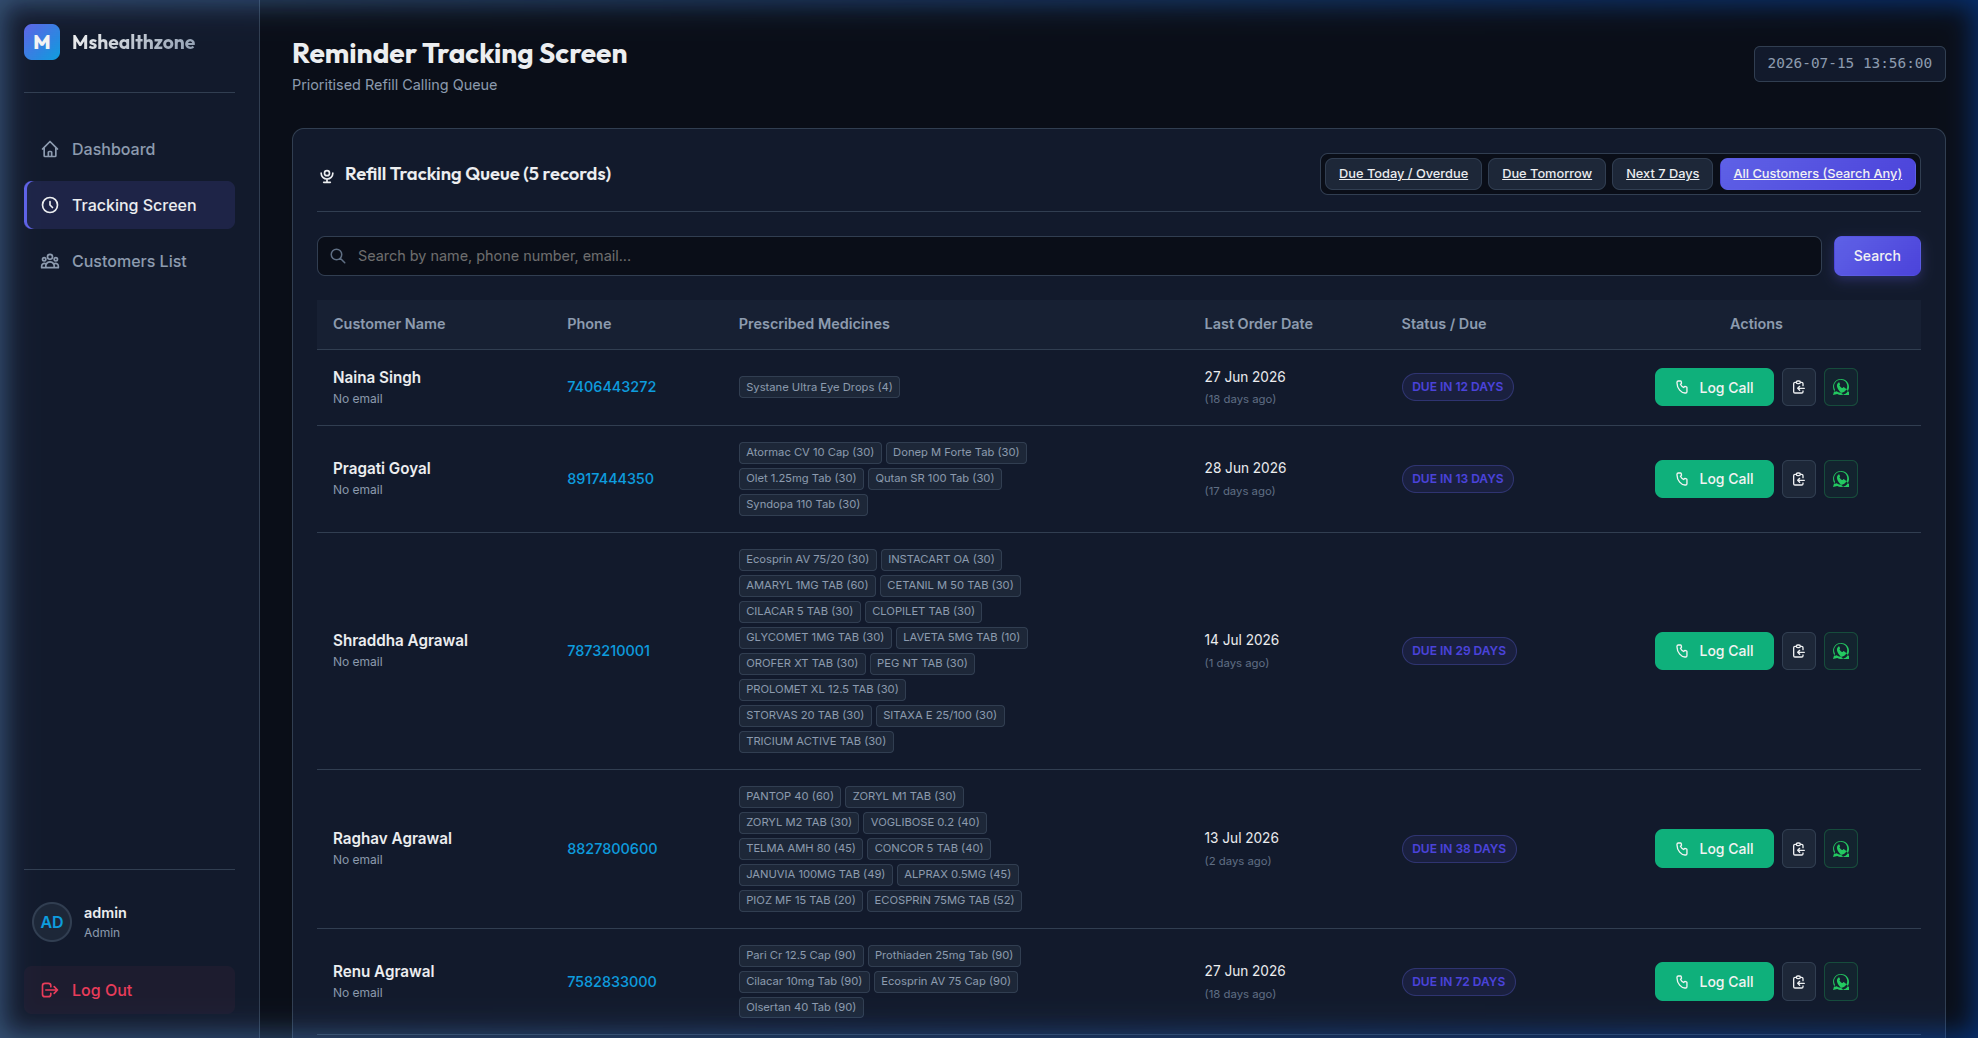Click the DUE IN 72 DAYS badge
Screen dimensions: 1978x1038
(x=1458, y=982)
